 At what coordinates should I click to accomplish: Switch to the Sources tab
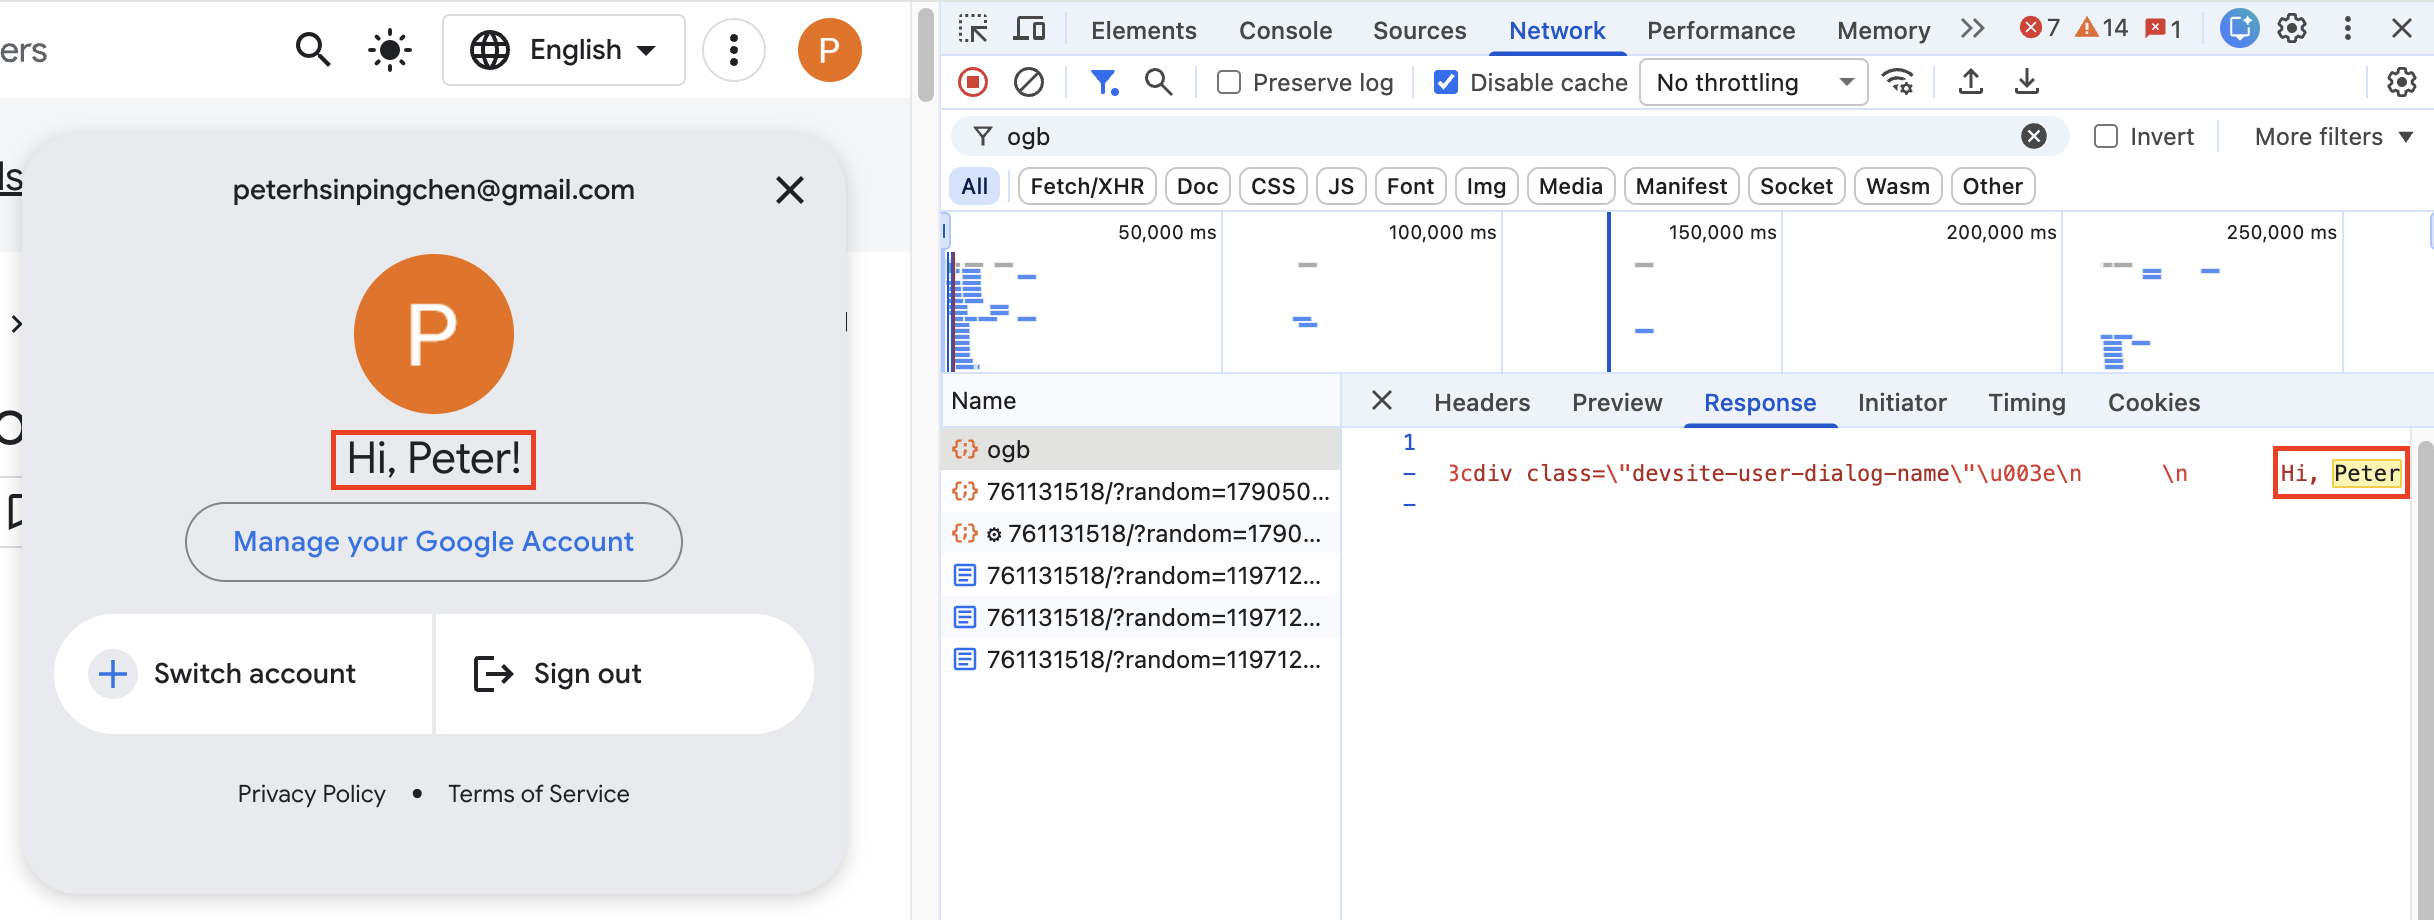[1419, 31]
